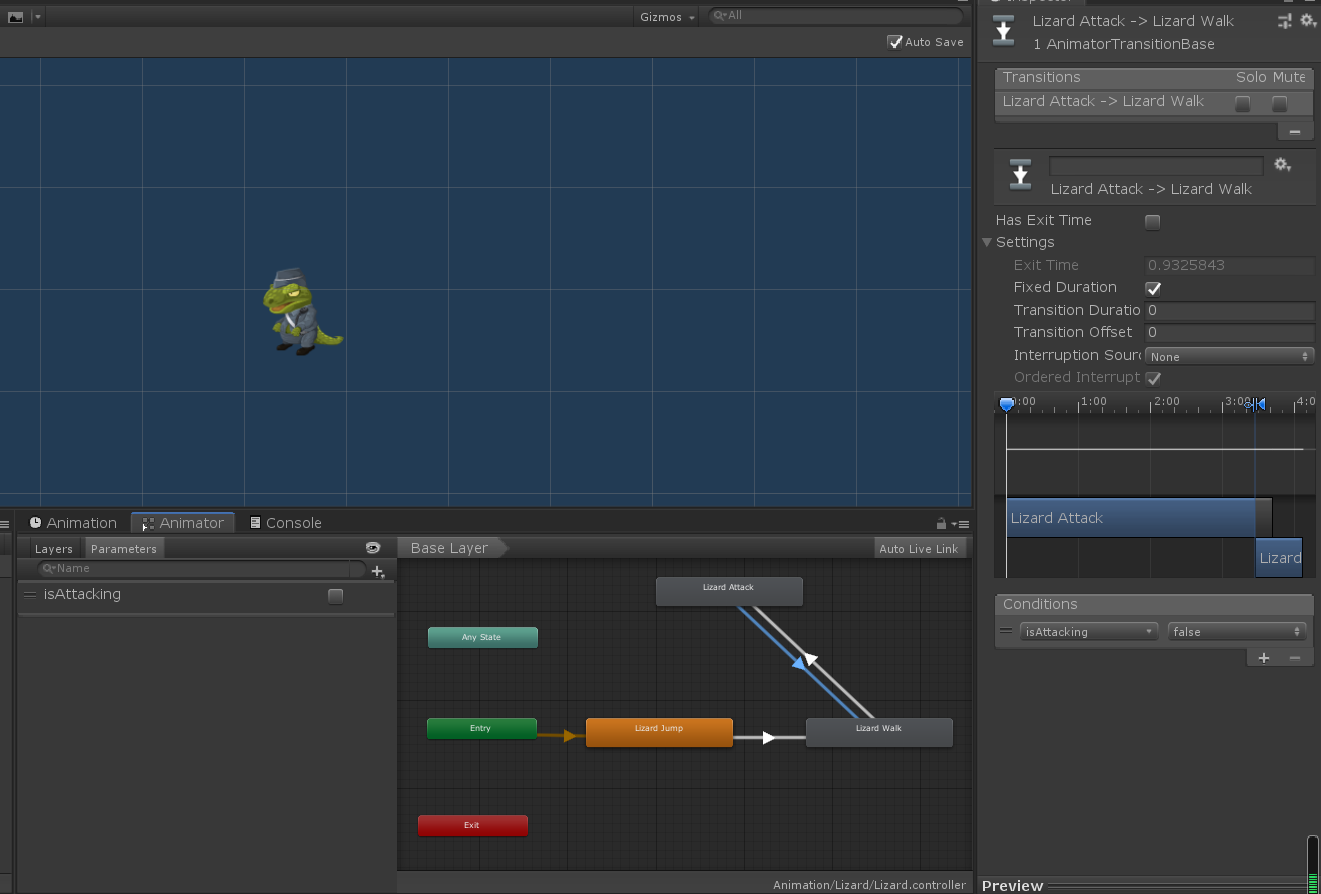This screenshot has width=1321, height=894.
Task: Select the Lizard Jump to Walk transition arrow
Action: [x=769, y=738]
